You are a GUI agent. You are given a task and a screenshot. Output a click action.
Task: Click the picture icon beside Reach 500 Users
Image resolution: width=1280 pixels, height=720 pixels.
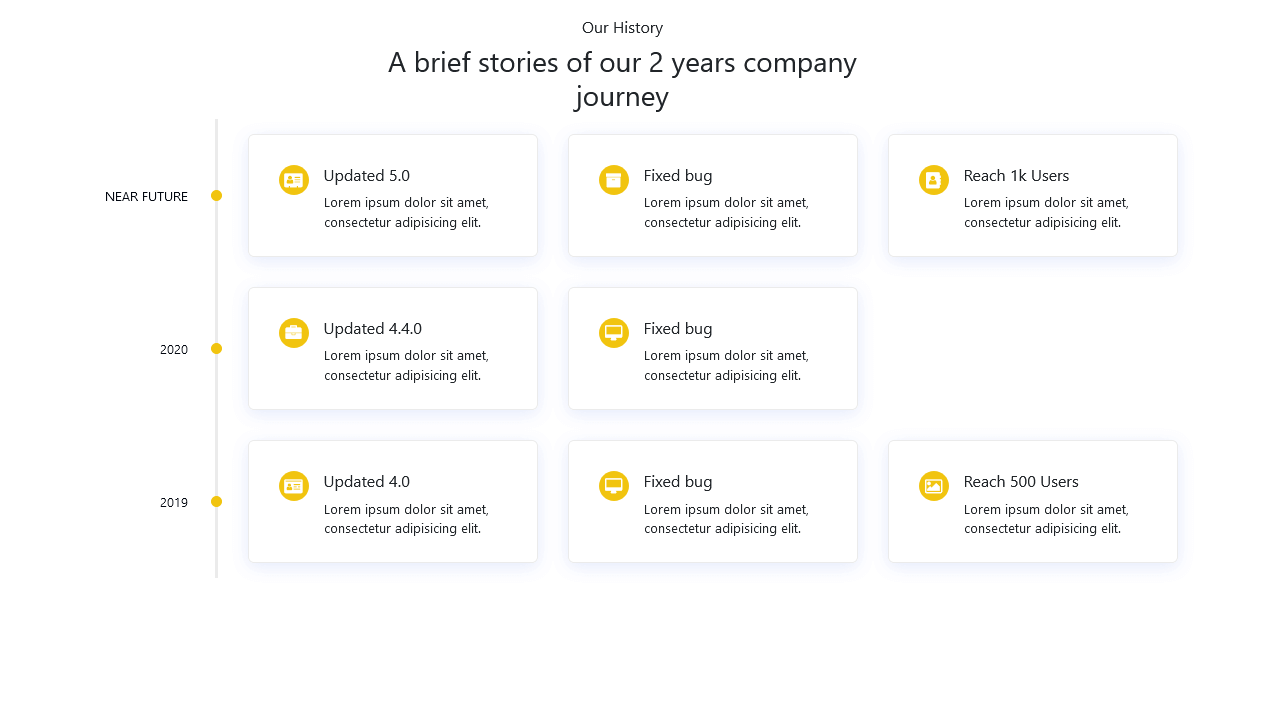coord(933,486)
